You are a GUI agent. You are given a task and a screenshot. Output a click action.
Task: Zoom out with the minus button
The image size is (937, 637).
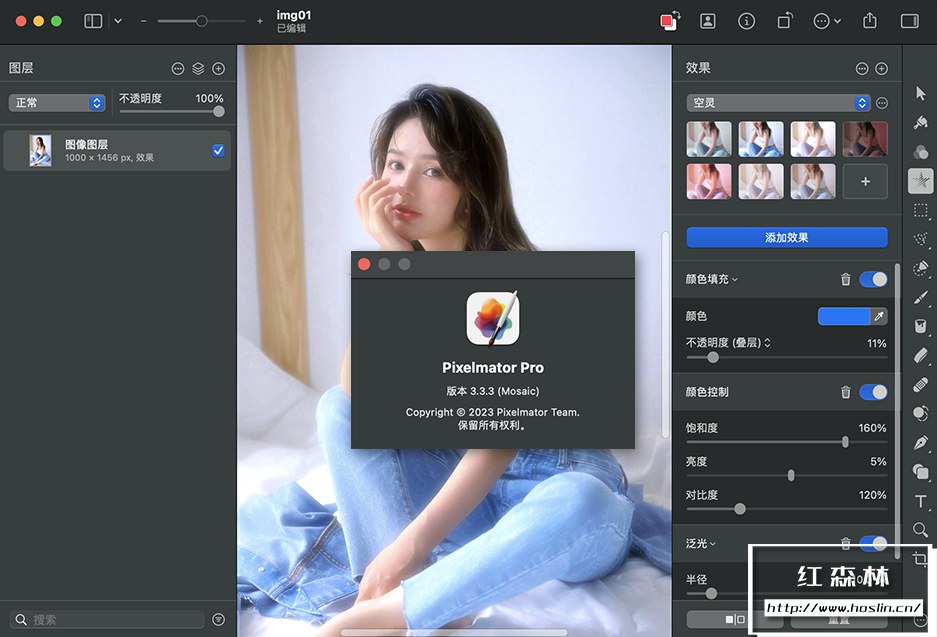(143, 21)
